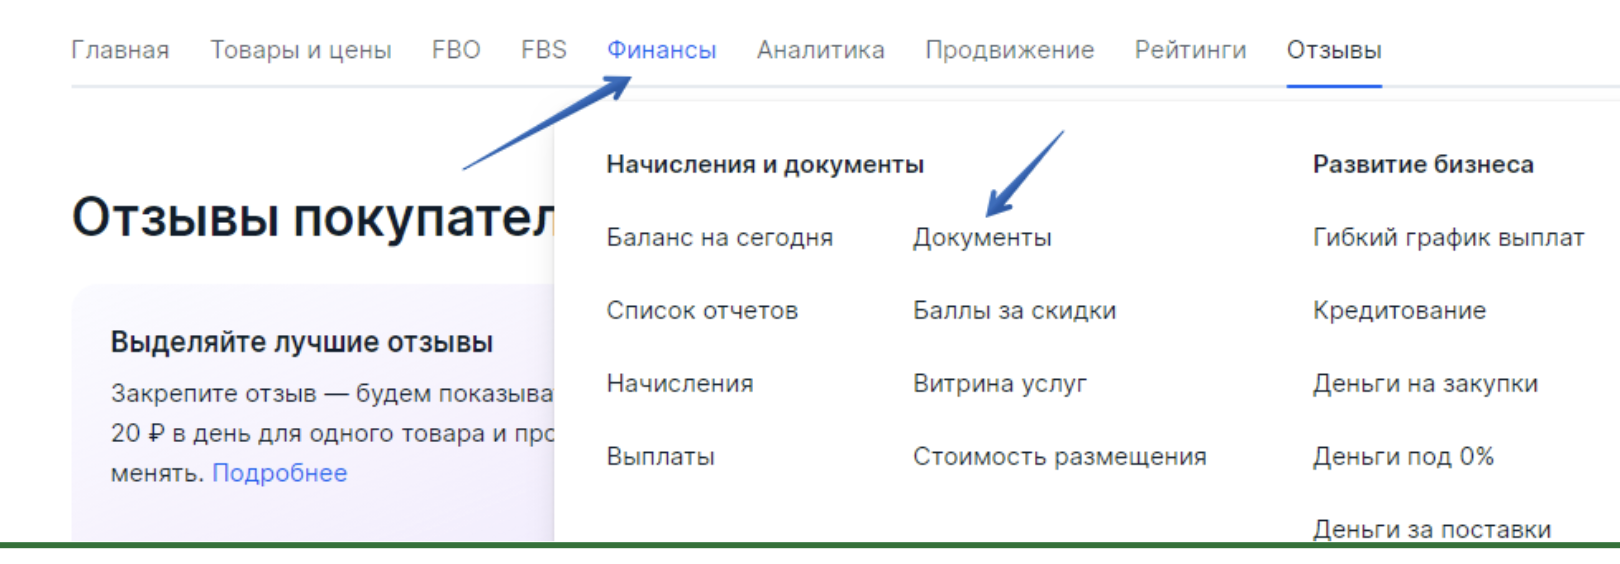
Task: Click Документы in the dropdown menu
Action: pos(982,238)
